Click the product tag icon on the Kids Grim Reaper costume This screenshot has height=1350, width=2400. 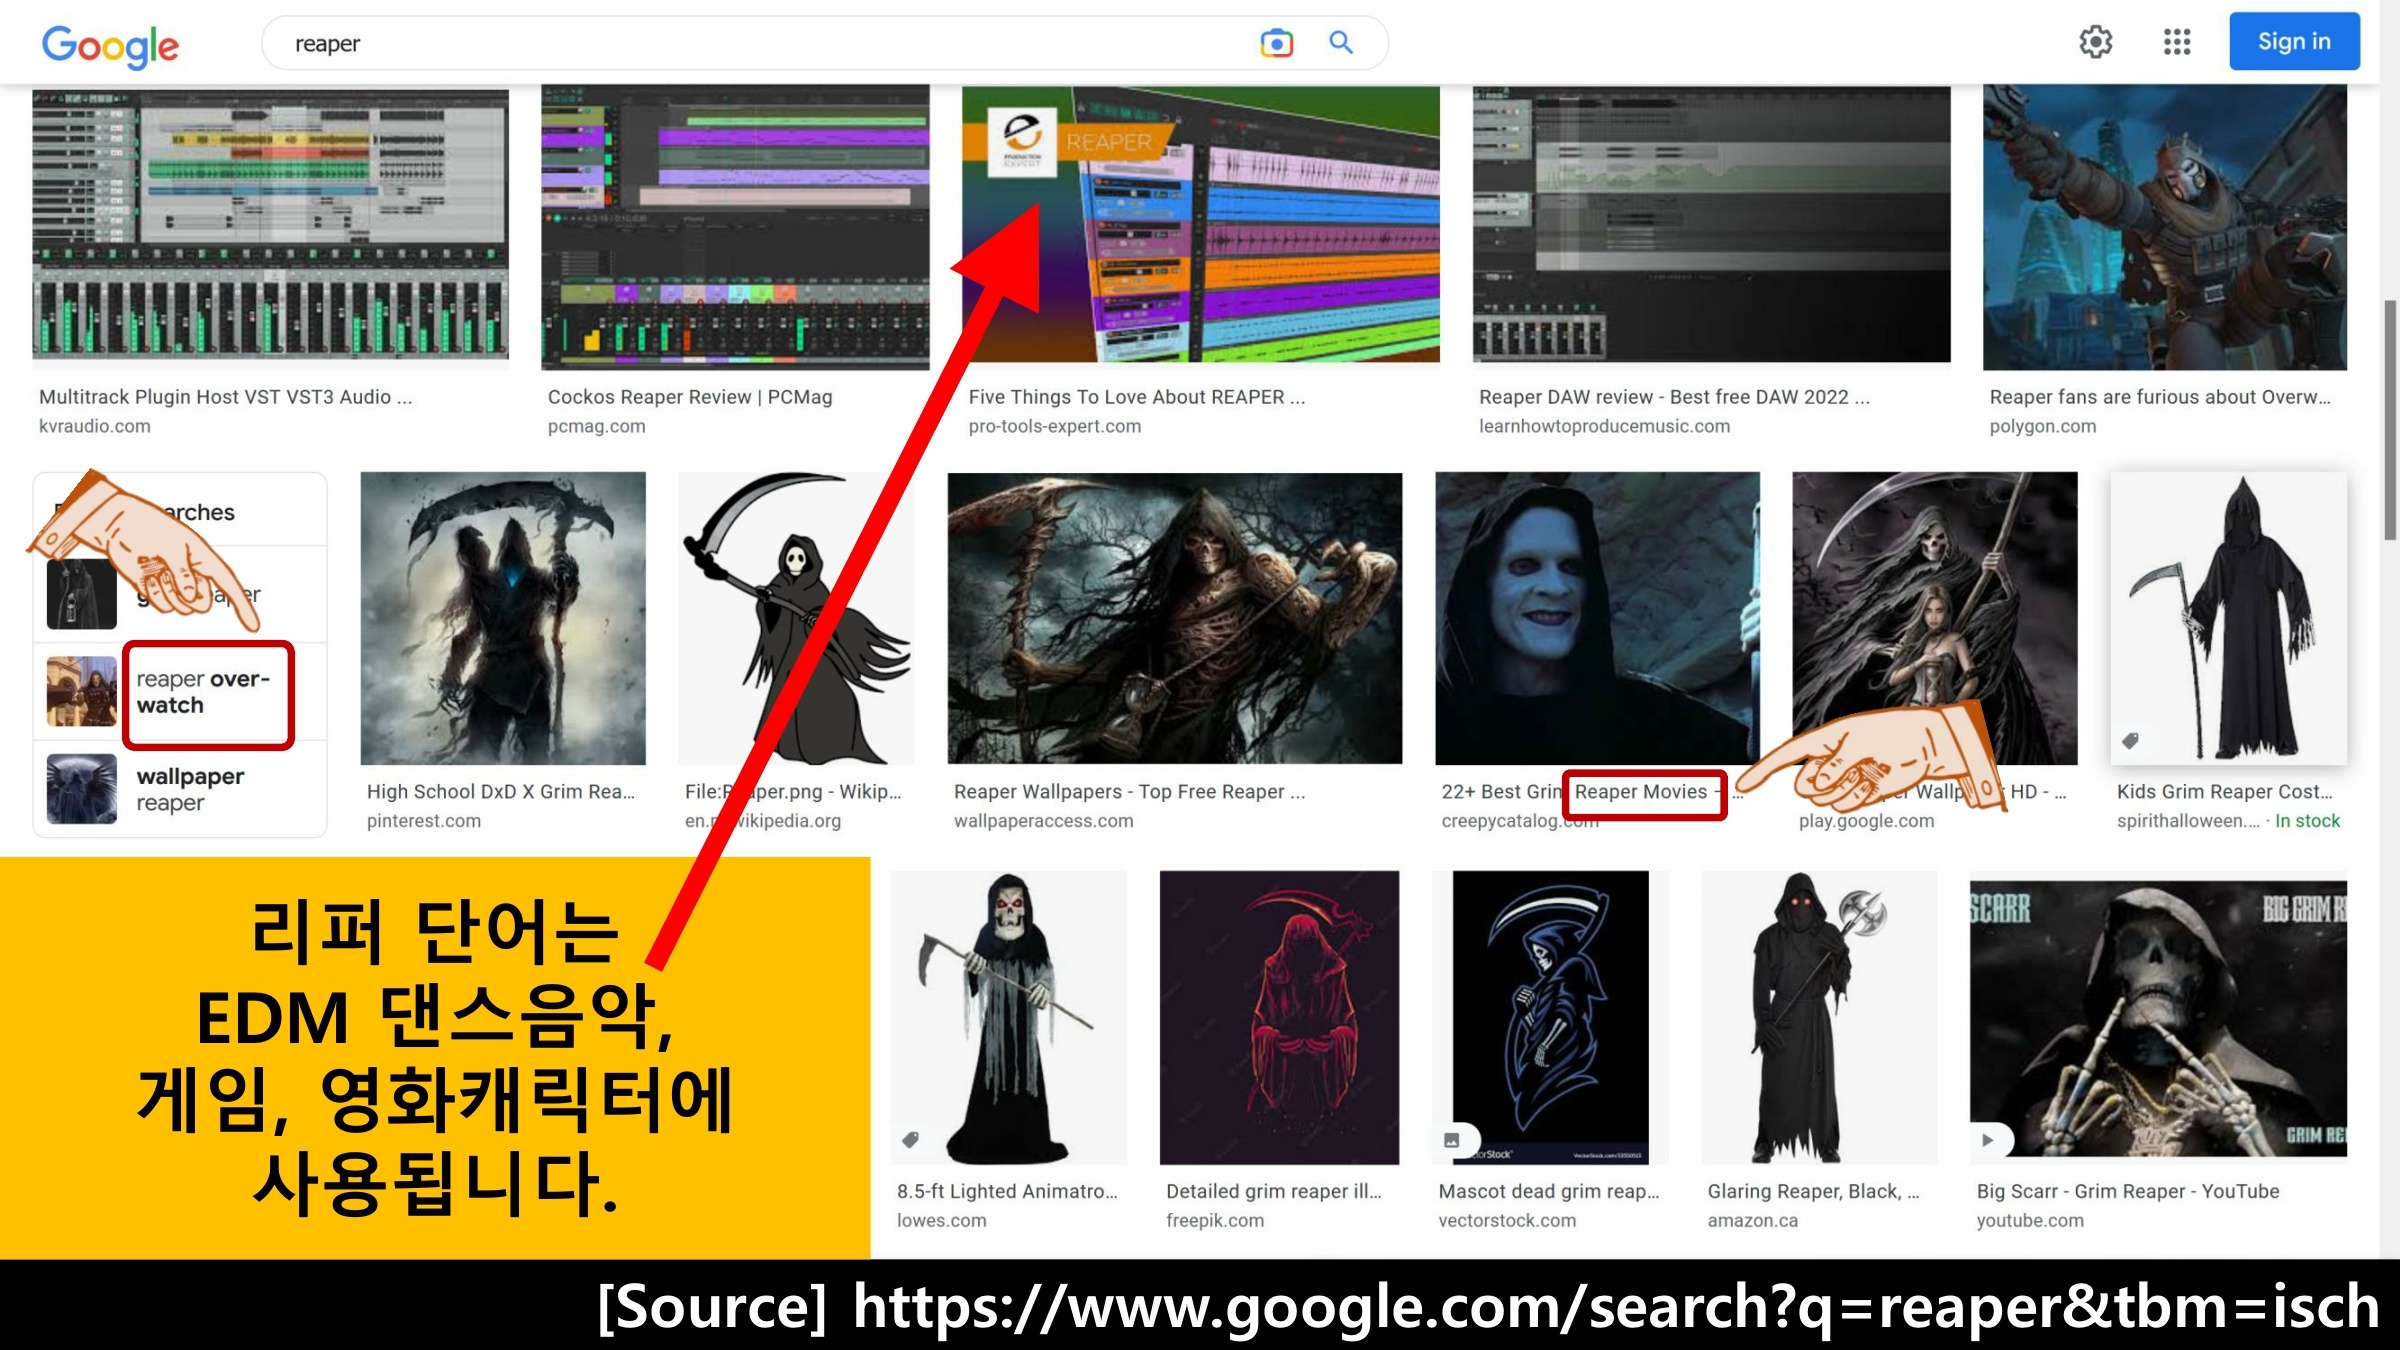tap(2130, 741)
